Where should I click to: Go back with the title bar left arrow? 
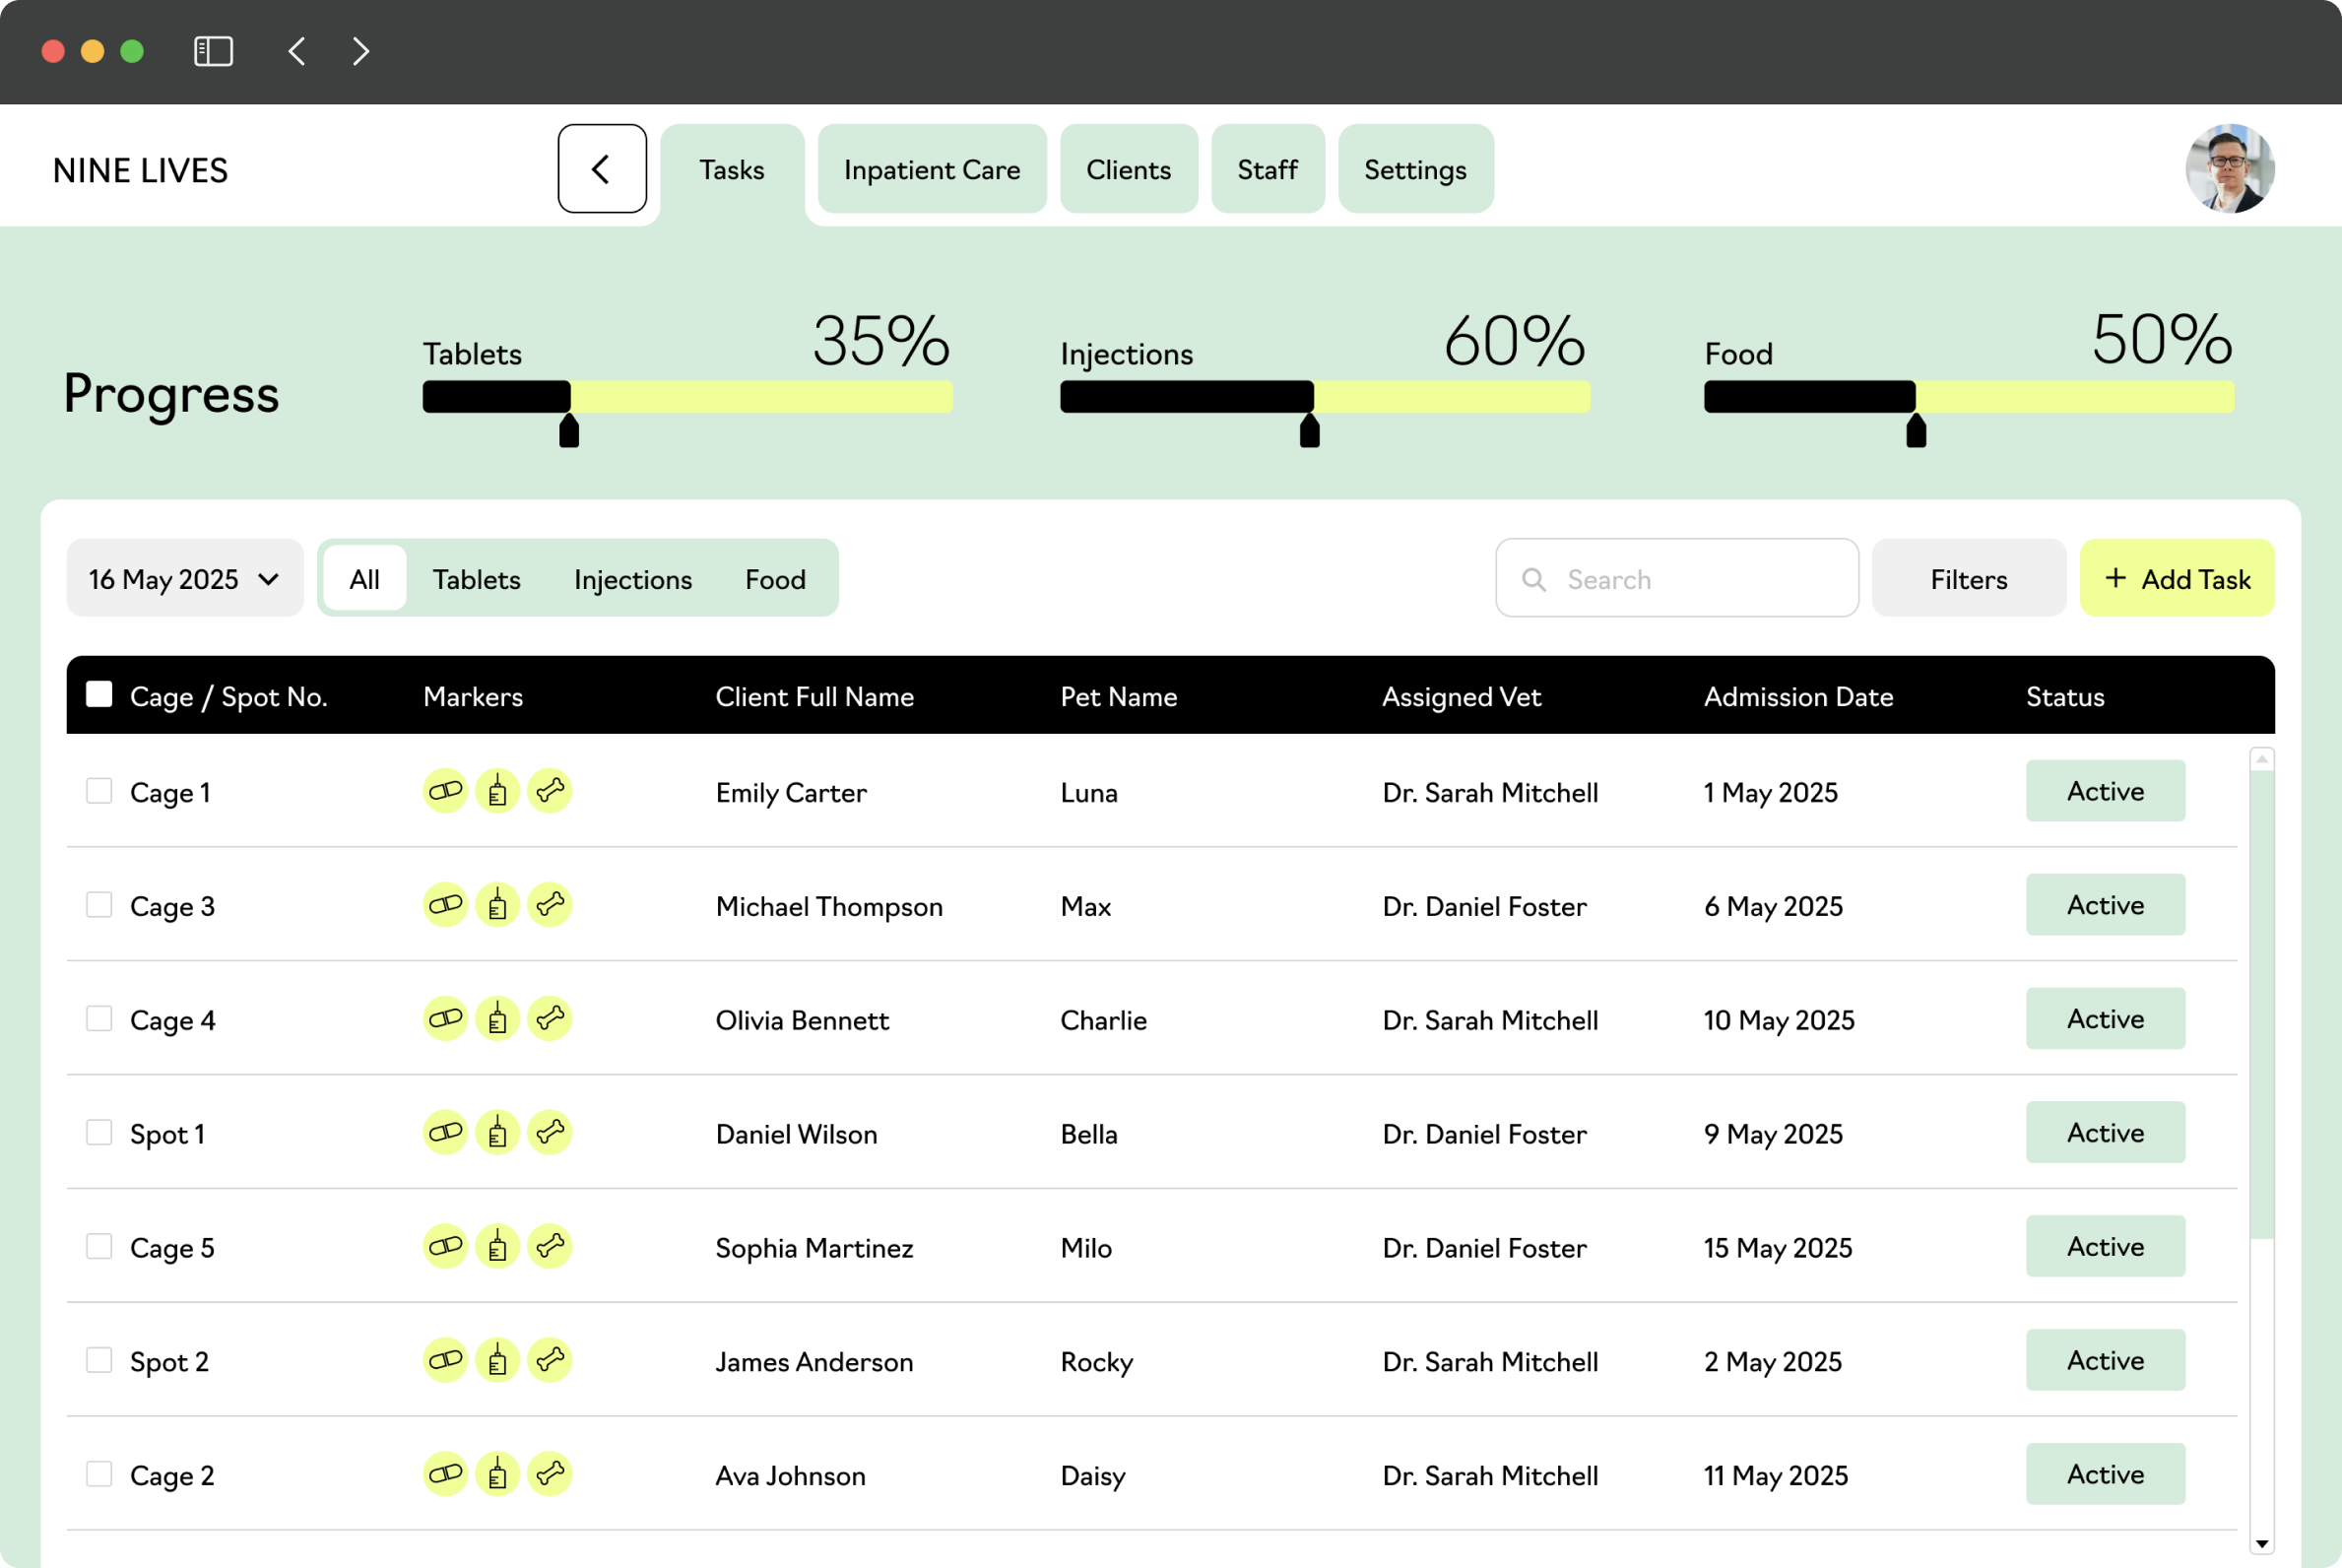click(x=297, y=51)
